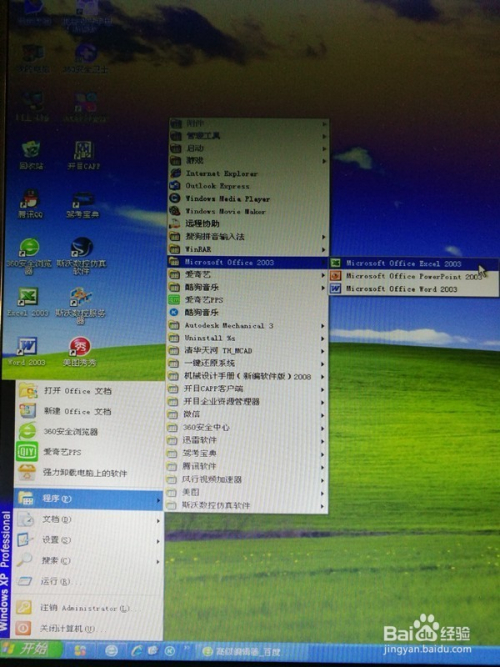Launch Microsoft Office Word 2003 menu entry
Screen dimensions: 500x667
tap(413, 289)
